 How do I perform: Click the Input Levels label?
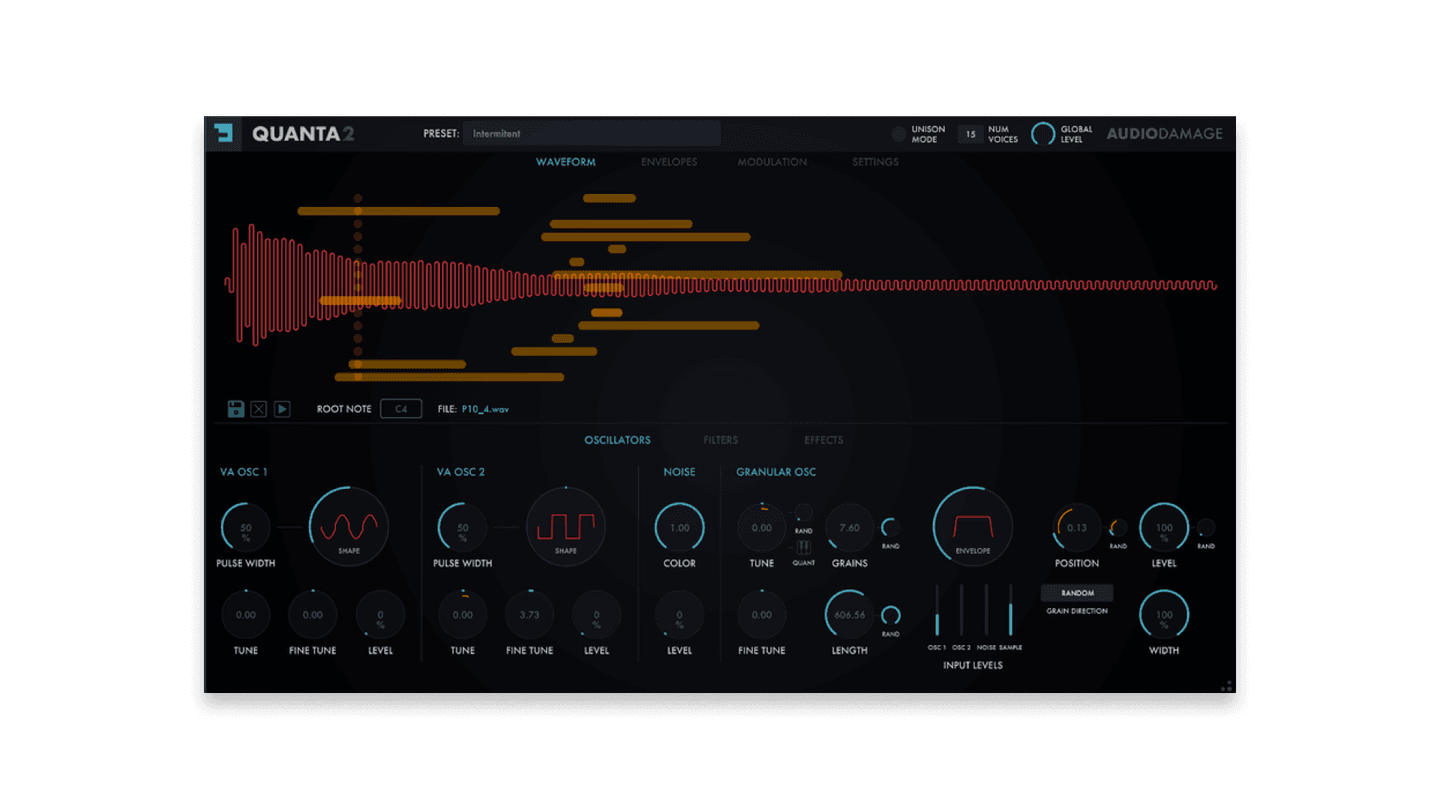click(973, 665)
